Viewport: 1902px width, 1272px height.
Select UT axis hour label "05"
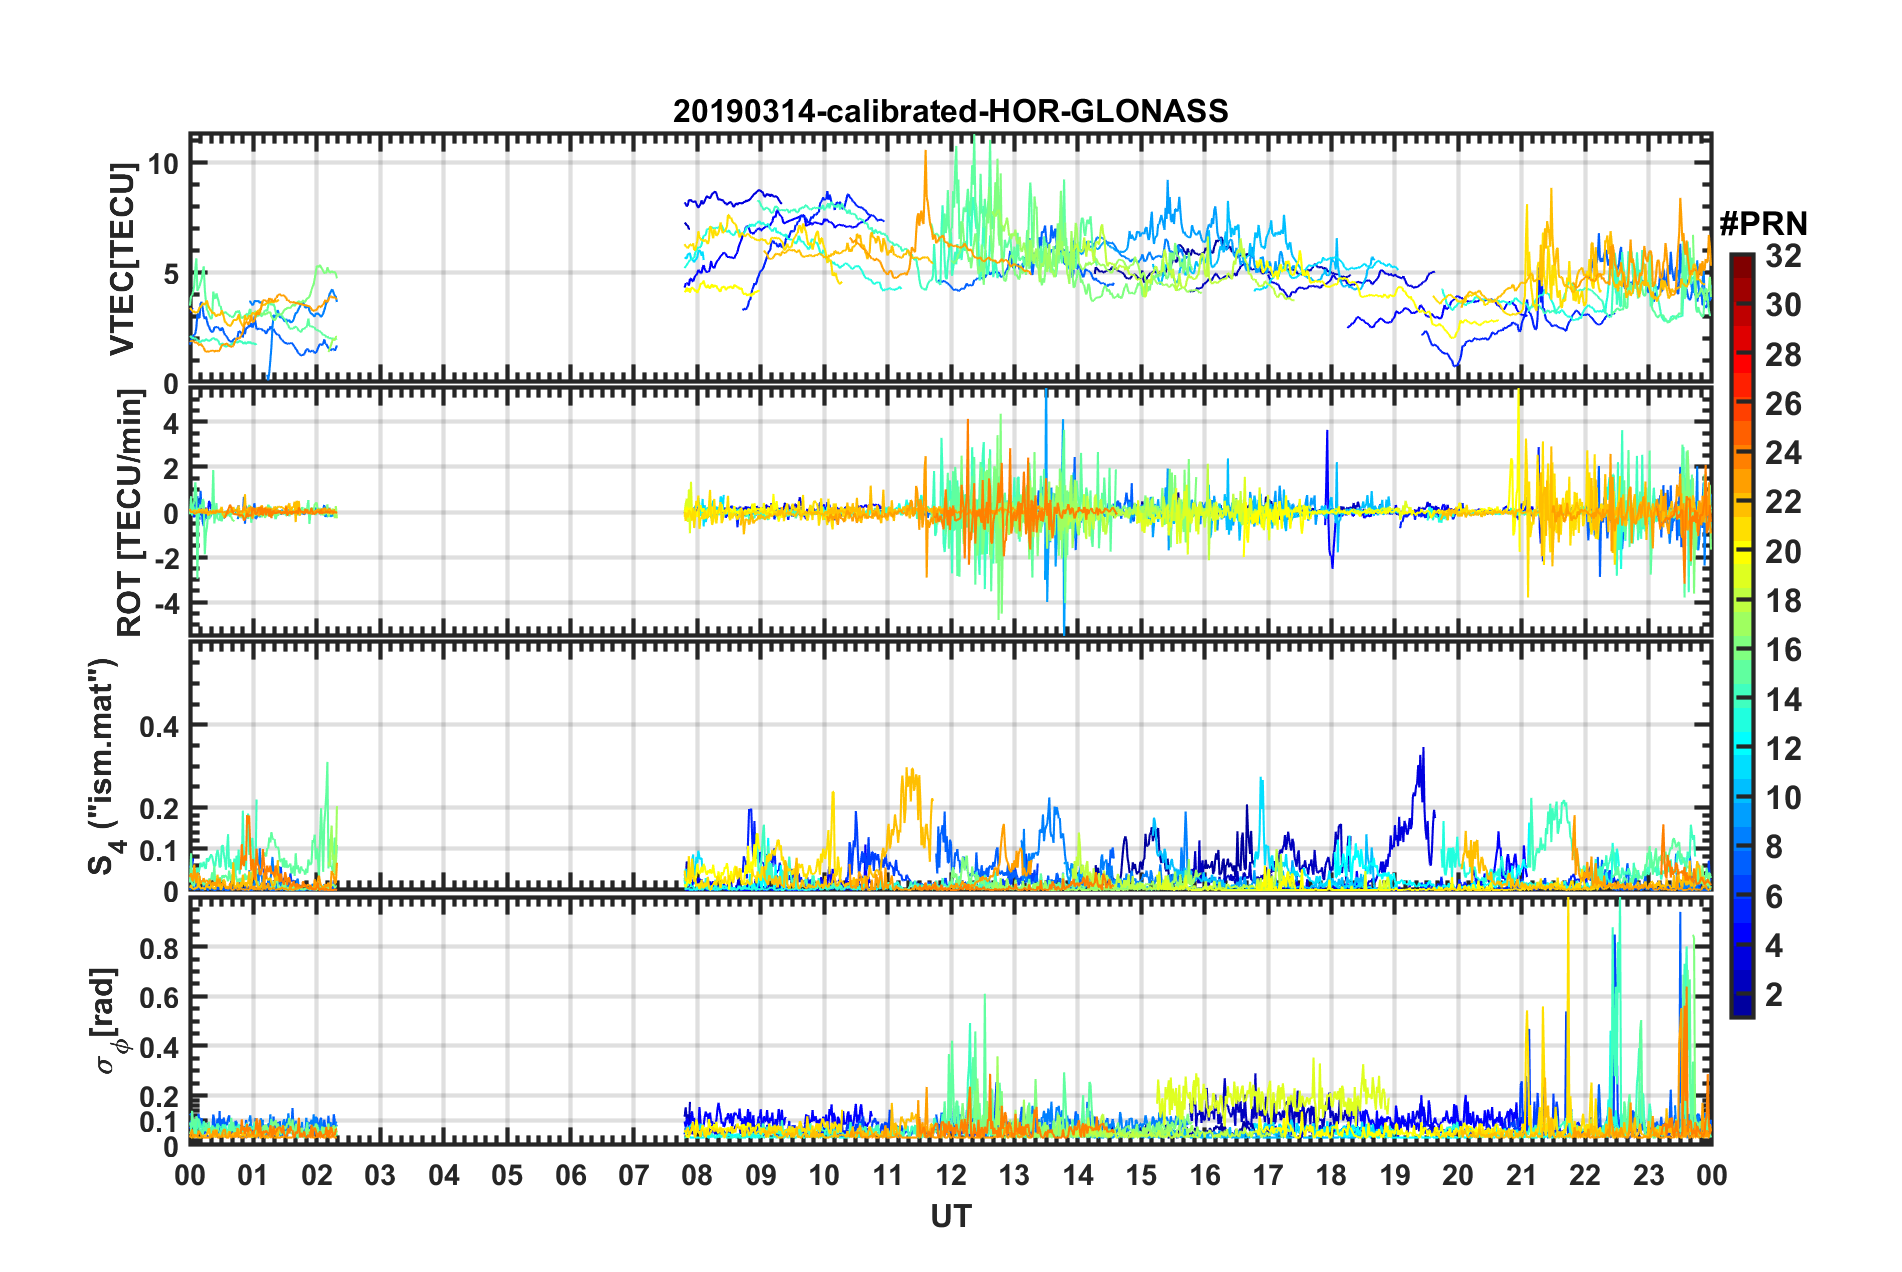pos(507,1175)
